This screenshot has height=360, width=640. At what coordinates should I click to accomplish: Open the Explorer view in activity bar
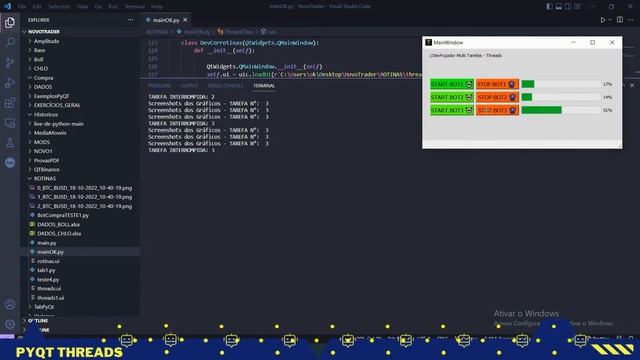10,22
